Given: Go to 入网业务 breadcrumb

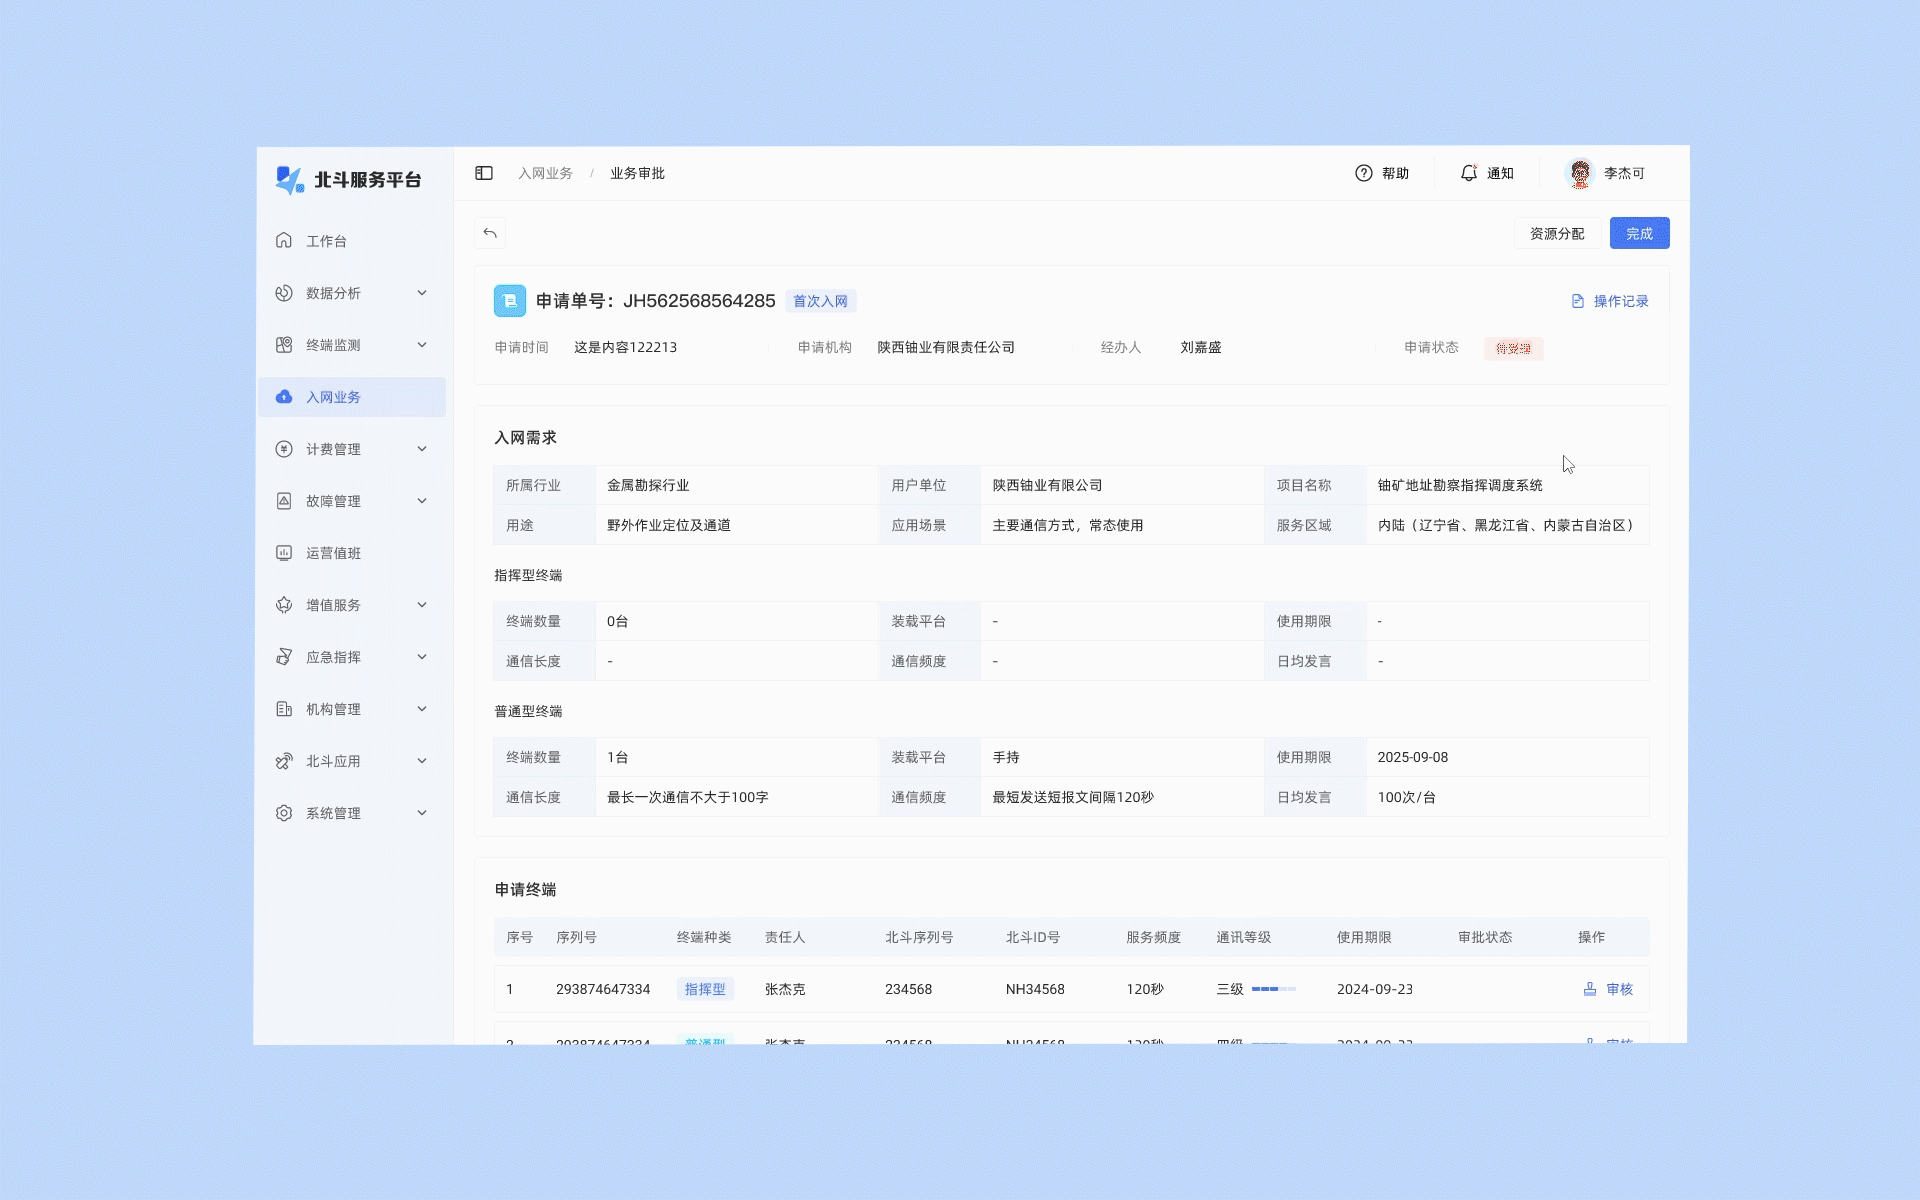Looking at the screenshot, I should click(x=545, y=173).
